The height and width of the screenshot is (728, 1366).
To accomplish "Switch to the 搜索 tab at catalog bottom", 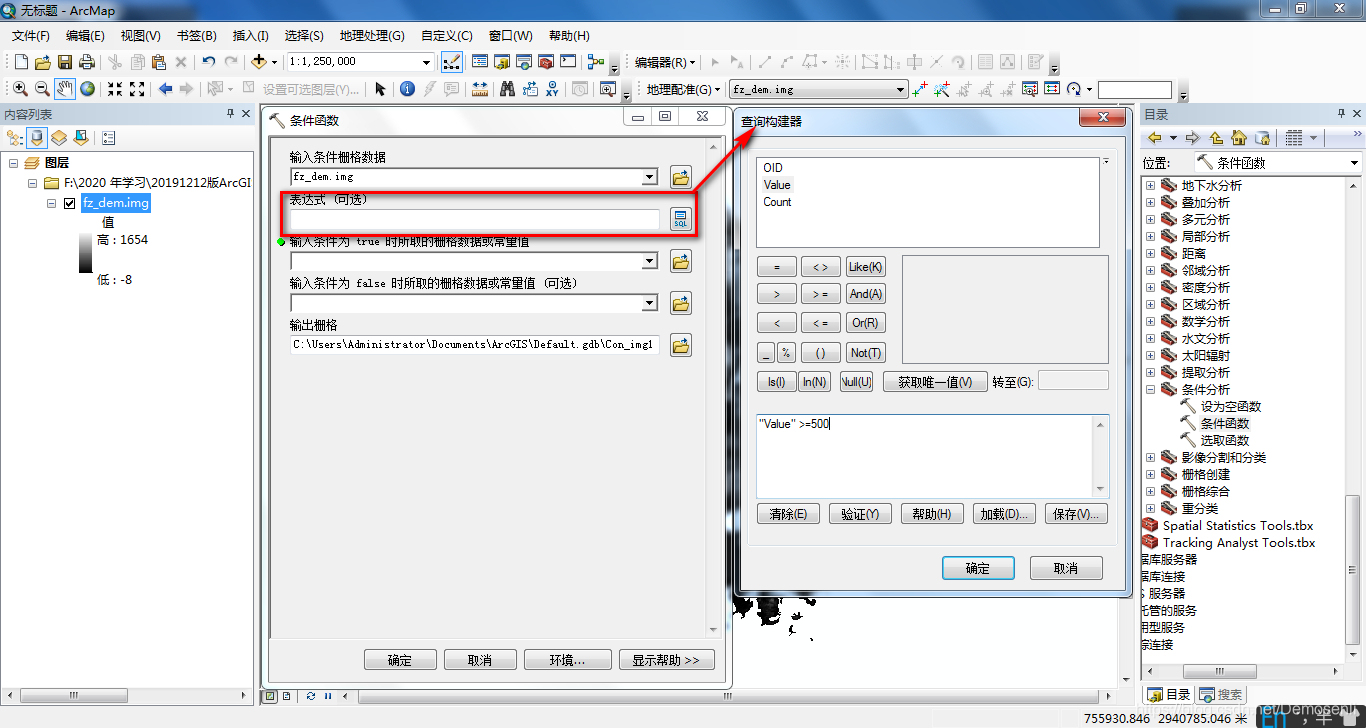I will click(1220, 694).
